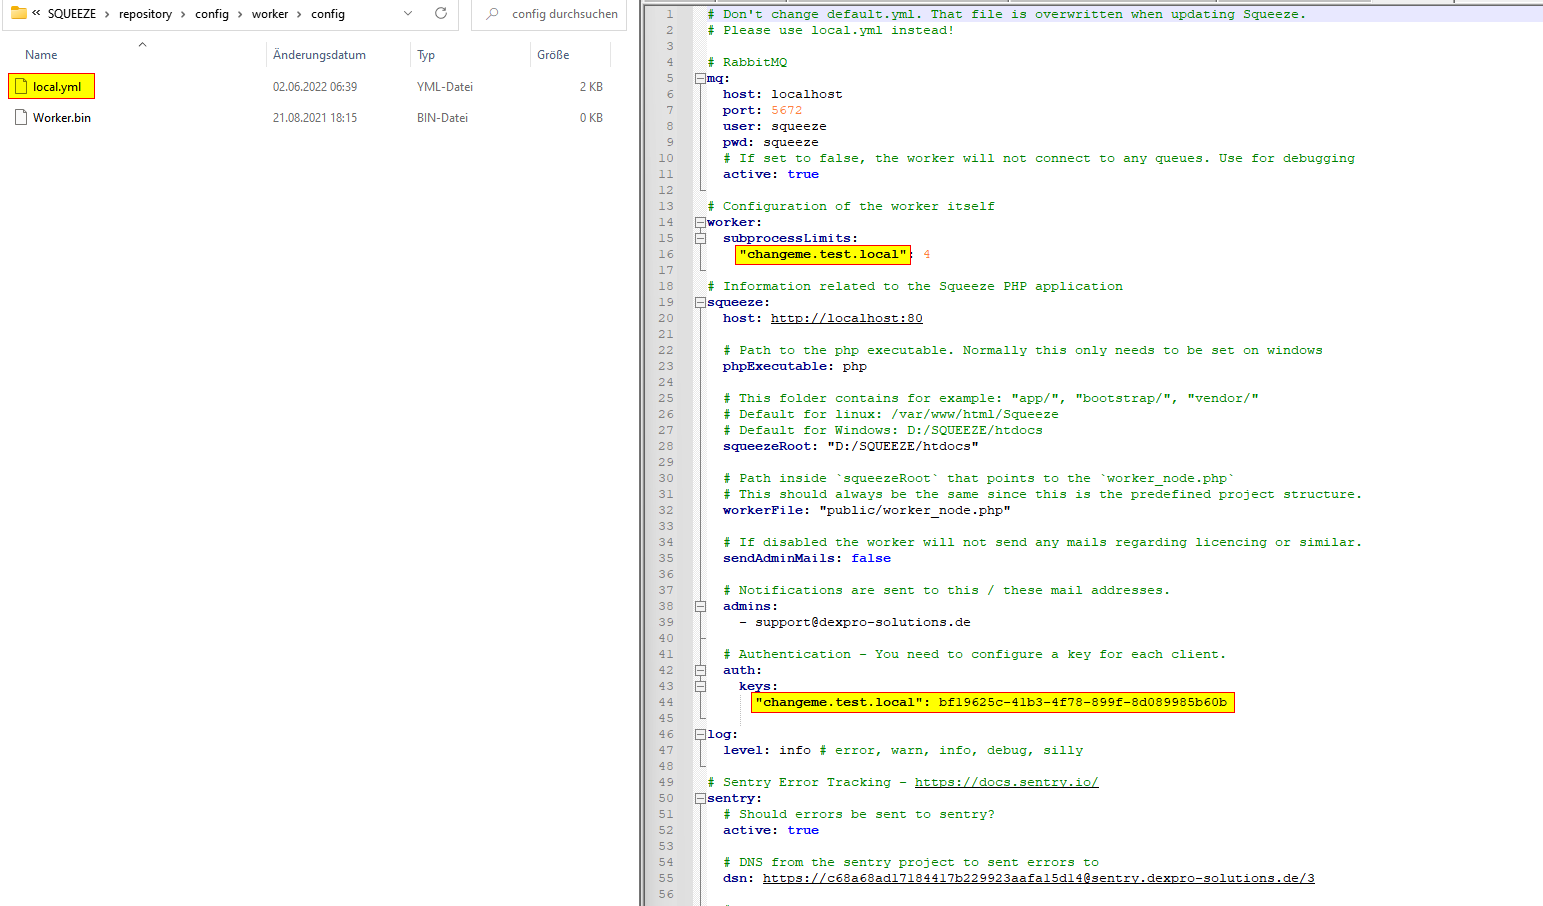Click the local.yml file icon
This screenshot has height=906, width=1543.
21,87
